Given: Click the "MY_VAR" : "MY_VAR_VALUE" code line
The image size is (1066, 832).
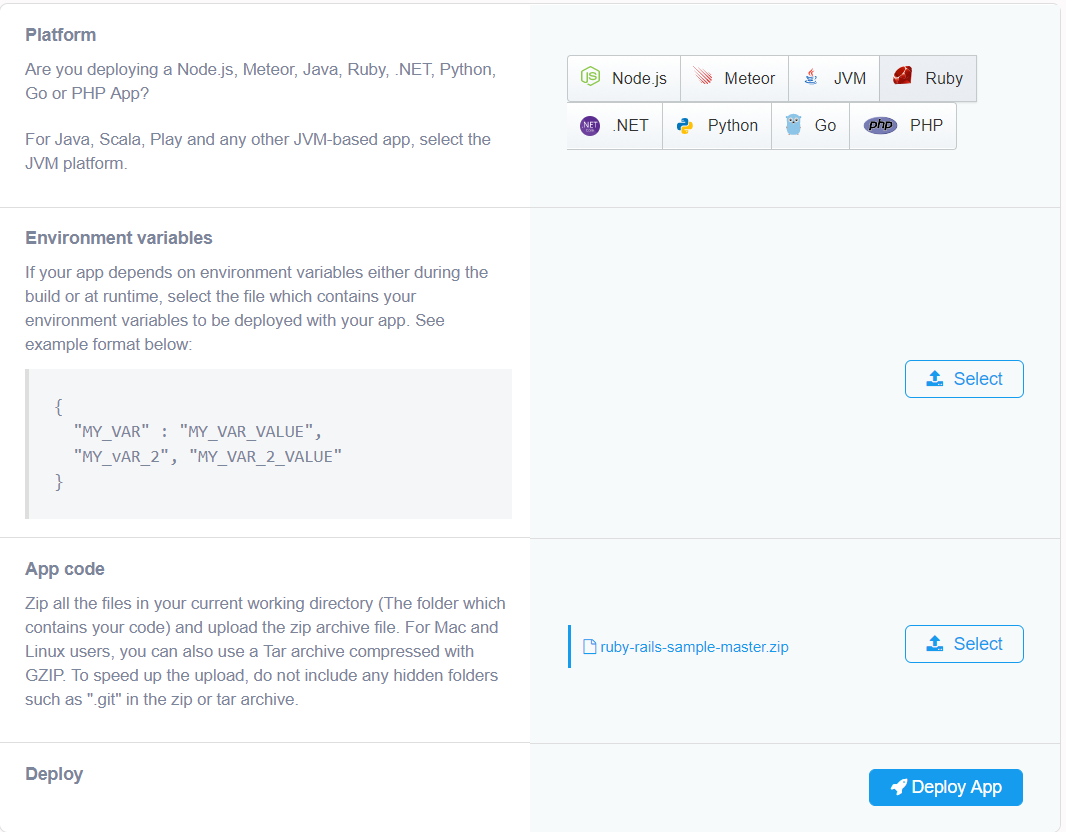Looking at the screenshot, I should coord(198,432).
